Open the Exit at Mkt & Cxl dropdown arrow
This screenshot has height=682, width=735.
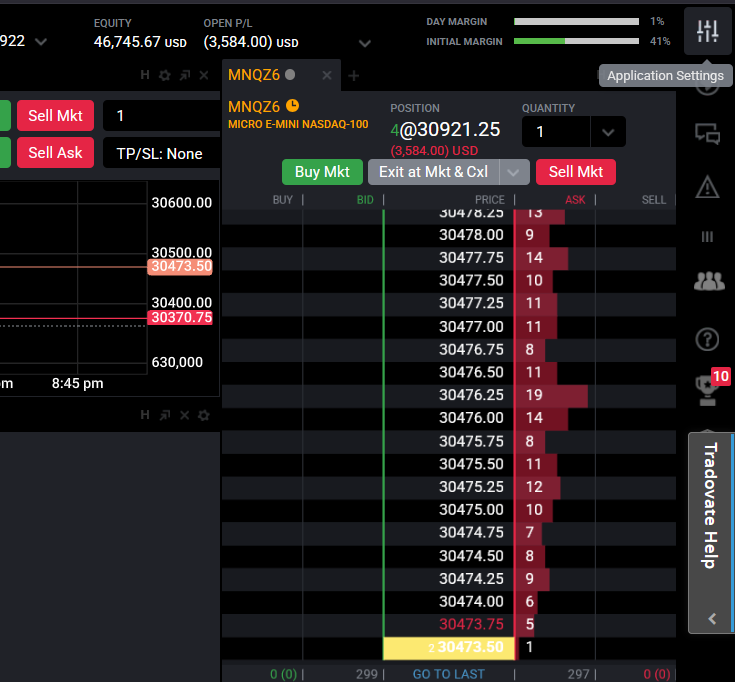514,172
